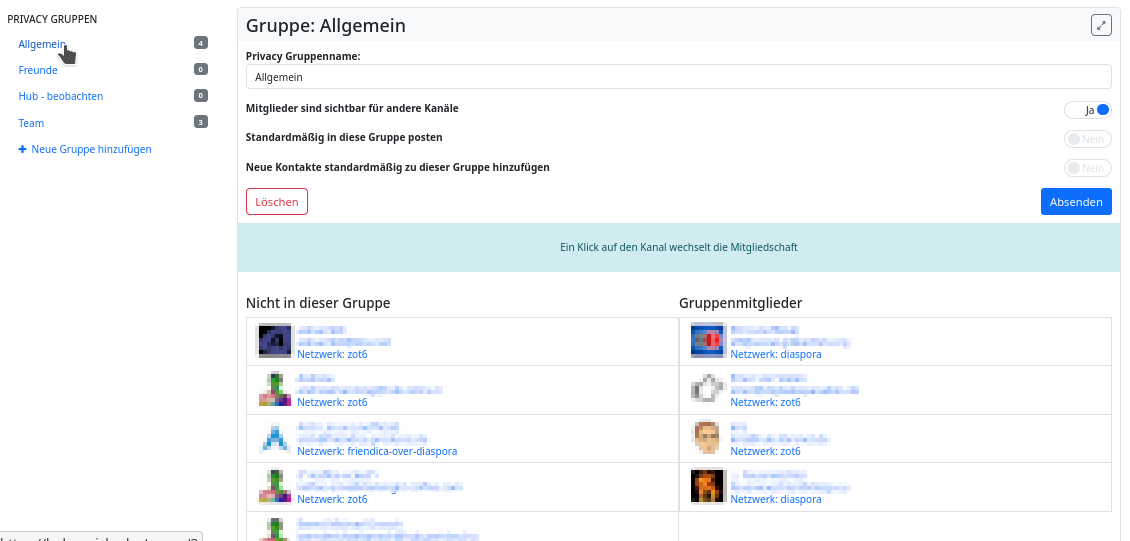Click the blue-red avatar of first group member
The height and width of the screenshot is (541, 1130).
click(x=707, y=341)
